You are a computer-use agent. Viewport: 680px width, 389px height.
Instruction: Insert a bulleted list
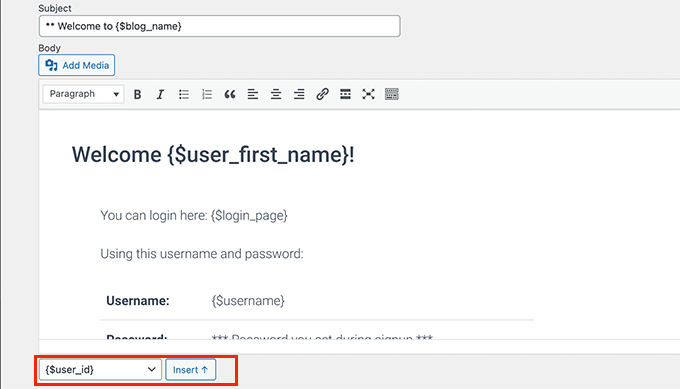184,94
